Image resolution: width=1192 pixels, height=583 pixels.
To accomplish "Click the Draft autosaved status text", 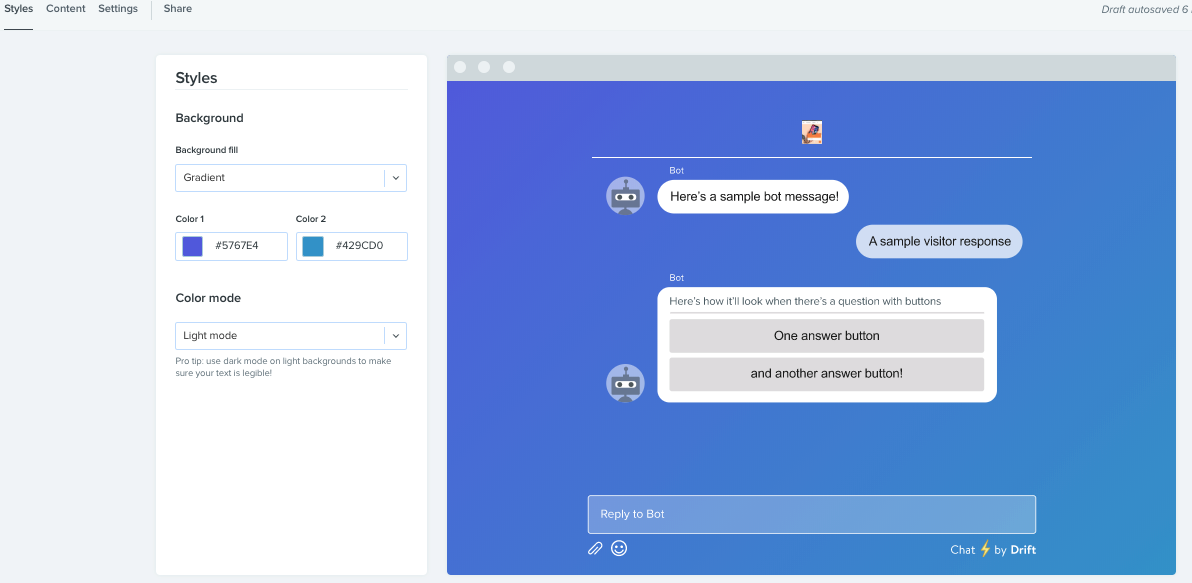I will (x=1146, y=10).
